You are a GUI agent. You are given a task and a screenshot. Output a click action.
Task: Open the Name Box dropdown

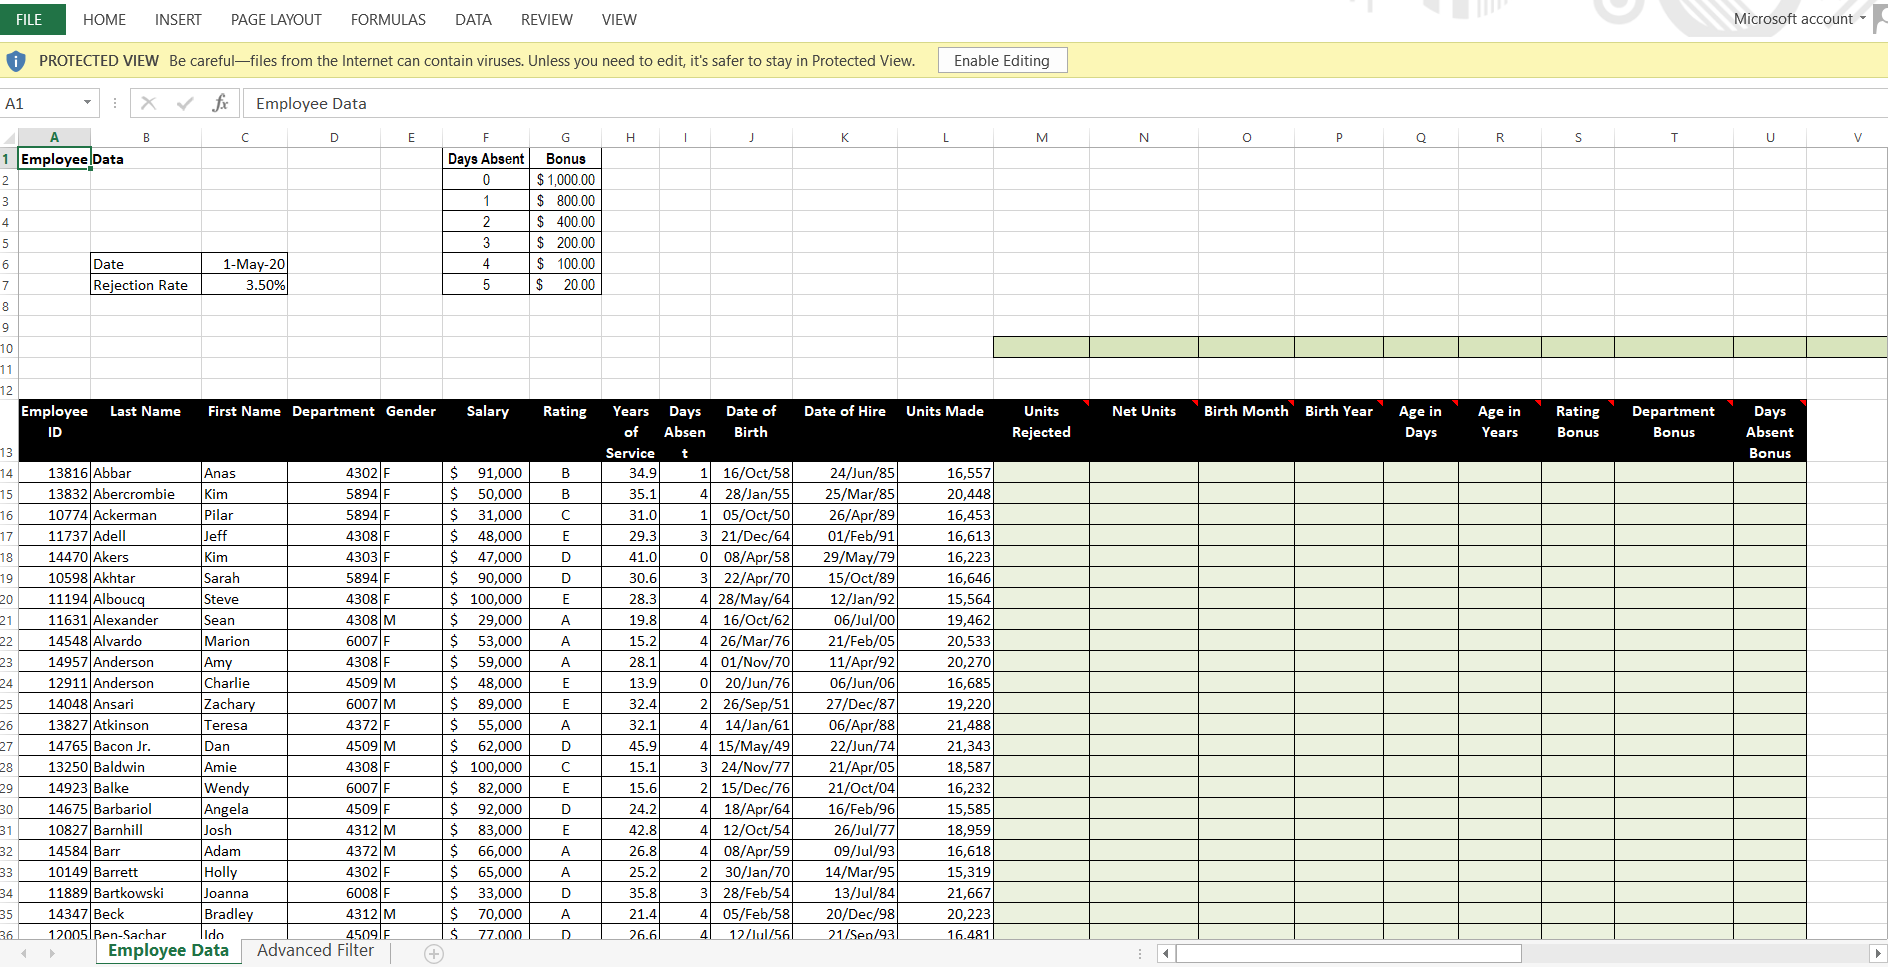[87, 103]
